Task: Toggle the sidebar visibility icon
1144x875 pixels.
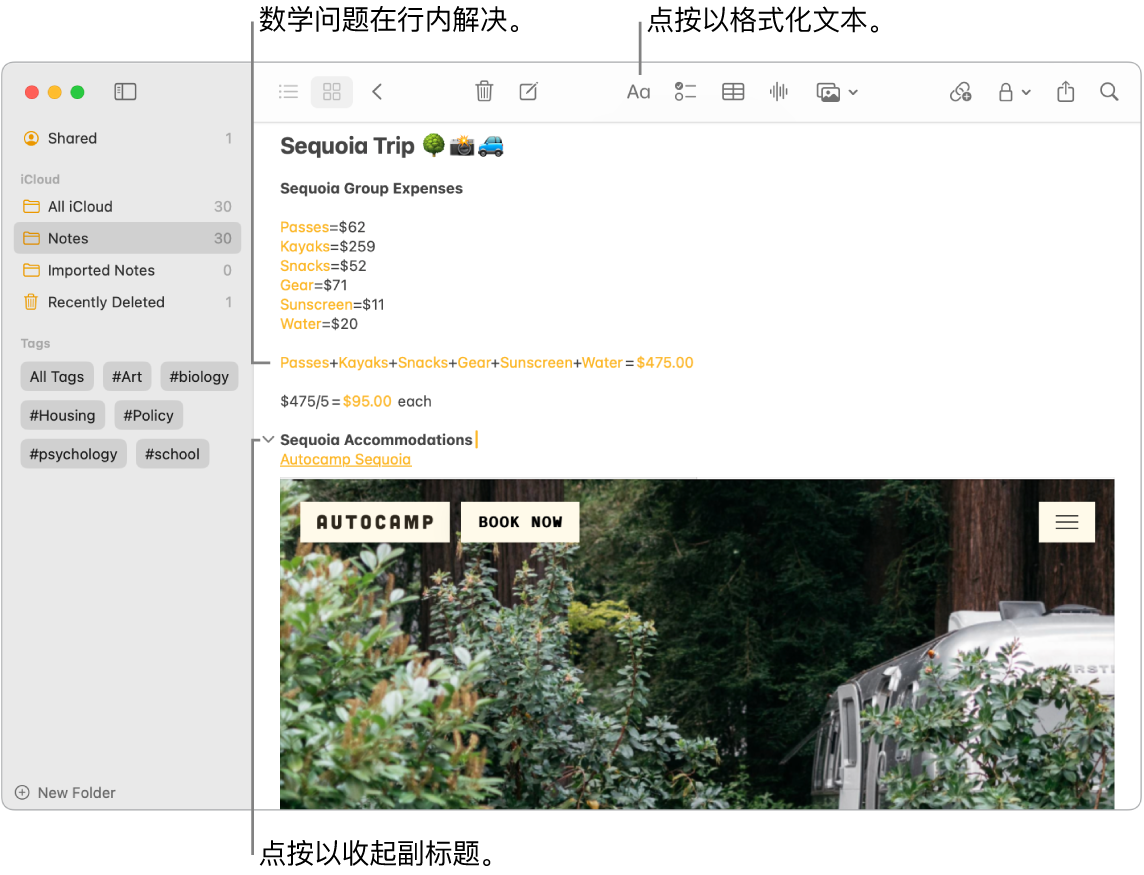Action: [125, 91]
